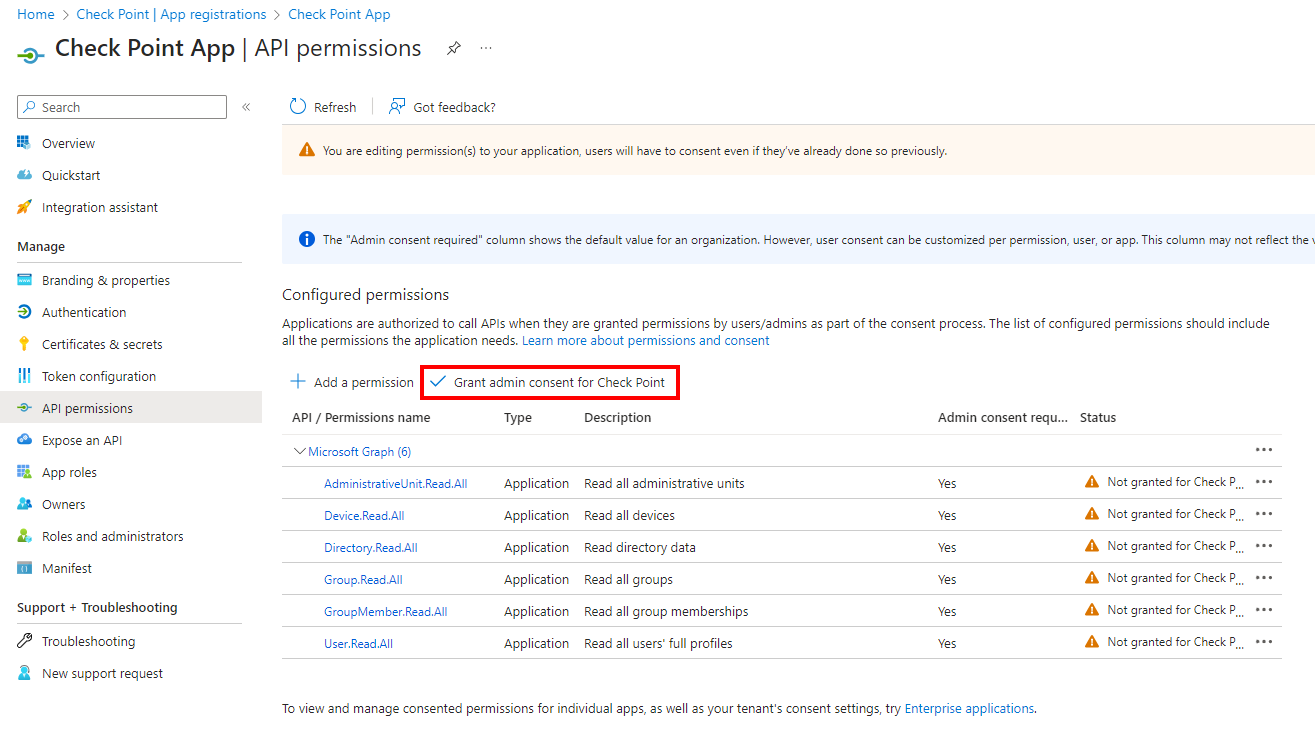This screenshot has width=1315, height=735.
Task: Click the AdministrativeUnit.Read.All permission link
Action: [395, 483]
